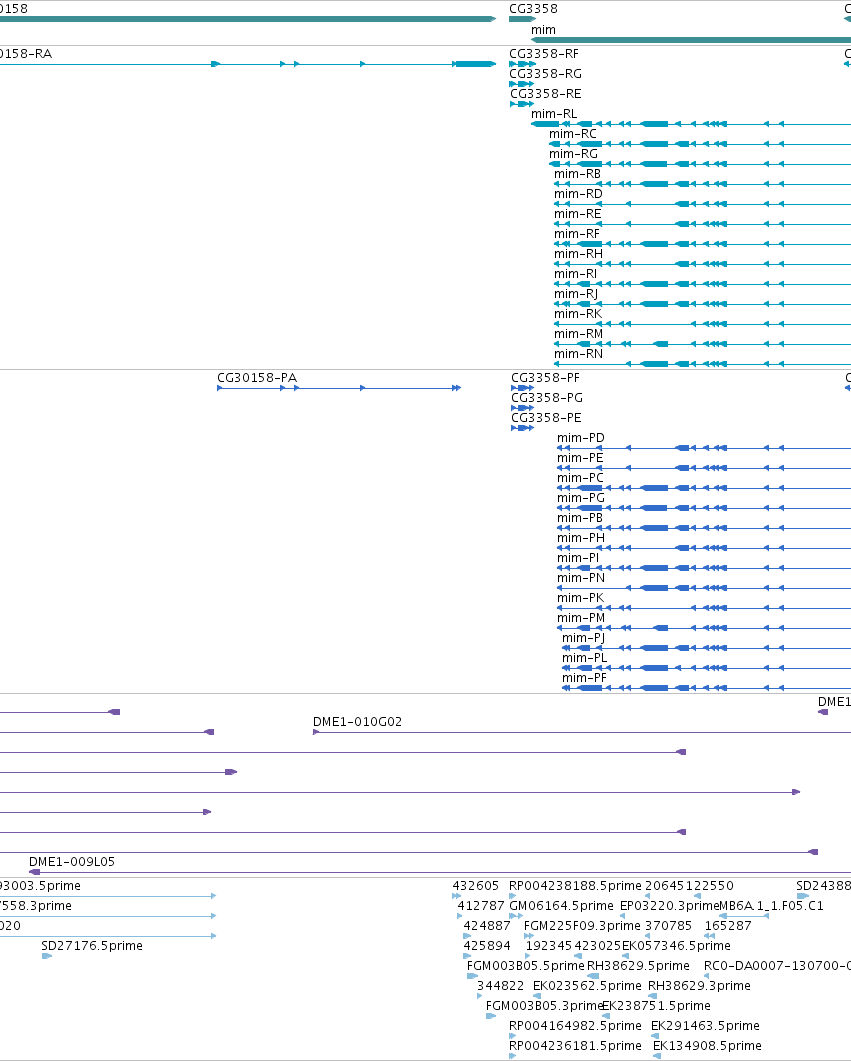Image resolution: width=851 pixels, height=1061 pixels.
Task: Select EST SD27176.5prime
Action: pyautogui.click(x=91, y=946)
